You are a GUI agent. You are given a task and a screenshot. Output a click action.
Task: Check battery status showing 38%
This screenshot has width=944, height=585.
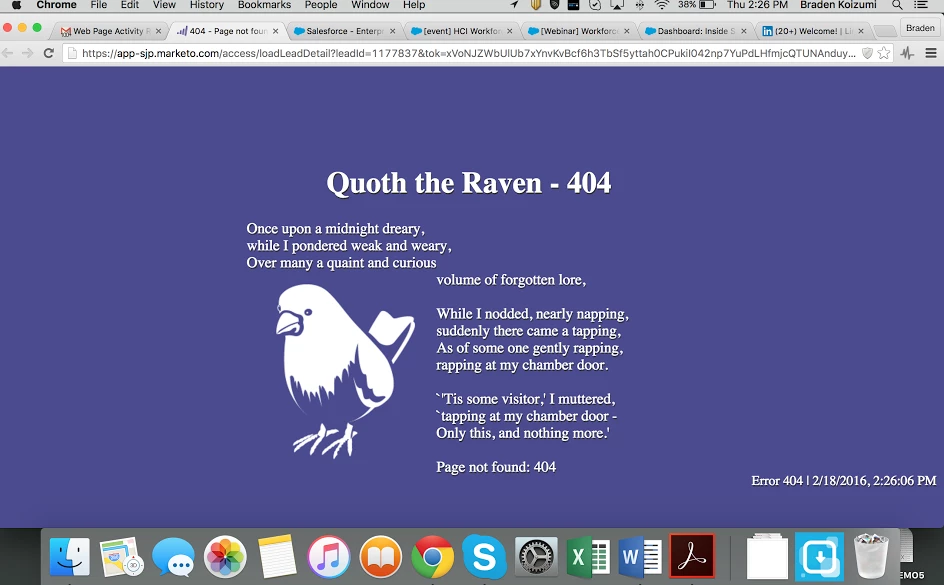click(697, 5)
